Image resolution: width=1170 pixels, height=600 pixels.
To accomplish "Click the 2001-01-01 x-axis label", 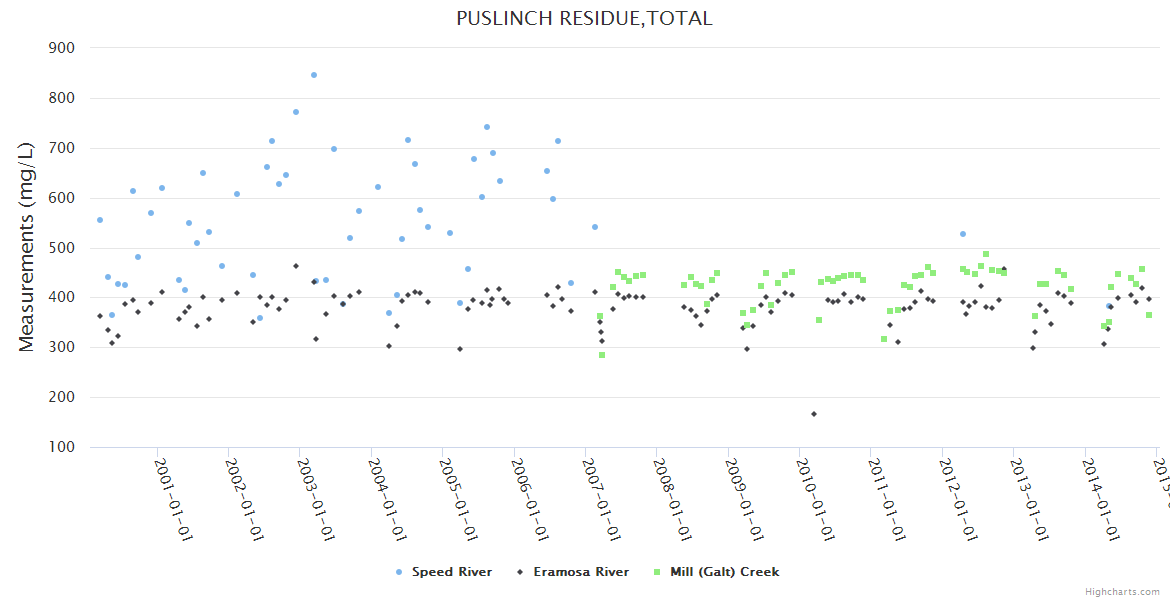I will [173, 499].
